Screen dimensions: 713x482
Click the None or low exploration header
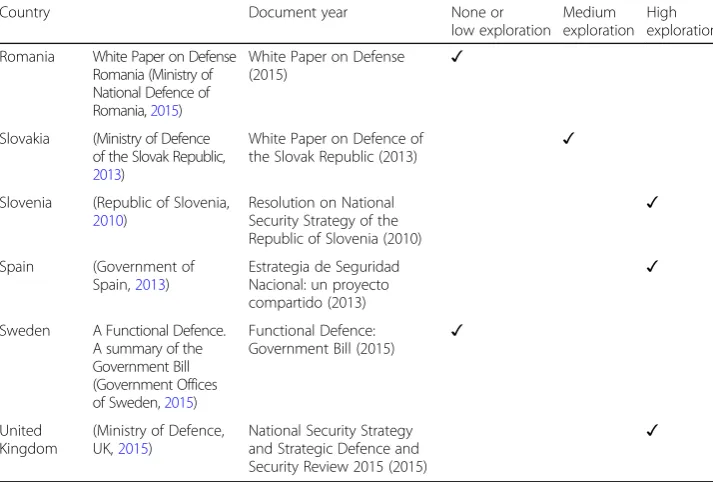click(501, 21)
